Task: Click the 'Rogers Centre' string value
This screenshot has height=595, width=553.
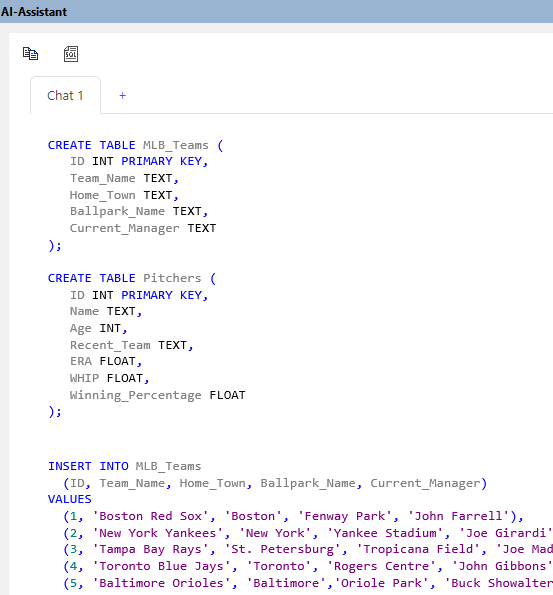Action: [381, 566]
